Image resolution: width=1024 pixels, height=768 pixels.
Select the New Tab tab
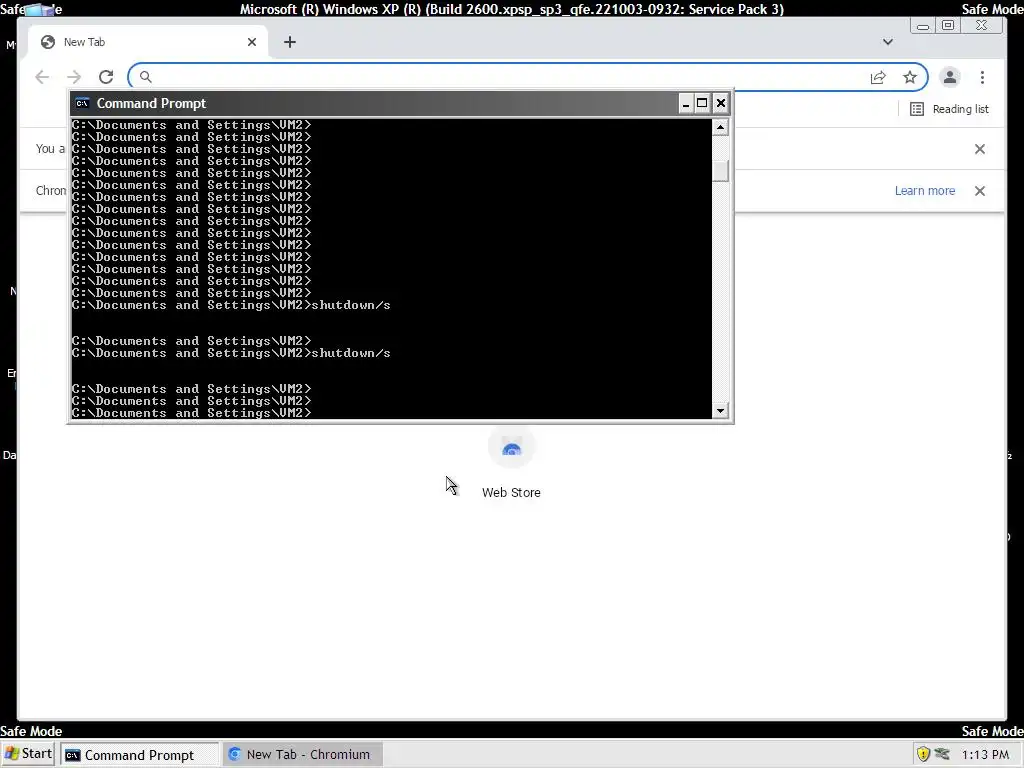point(147,42)
